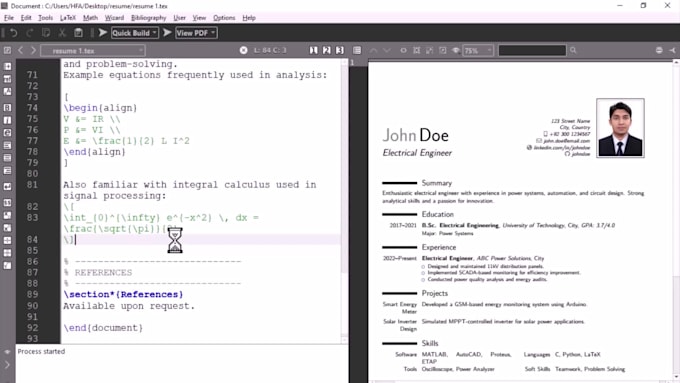Click the editor vertical scrollbar
Viewport: 680px width, 383px height.
coord(344,202)
